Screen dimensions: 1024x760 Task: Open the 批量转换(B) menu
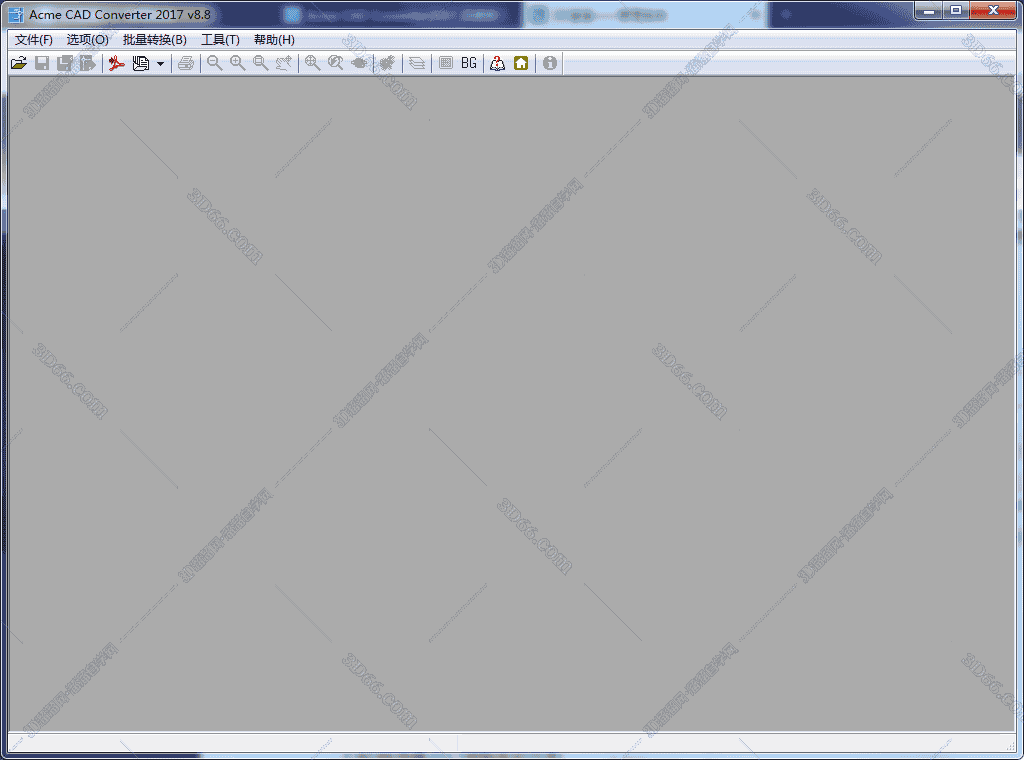point(154,40)
